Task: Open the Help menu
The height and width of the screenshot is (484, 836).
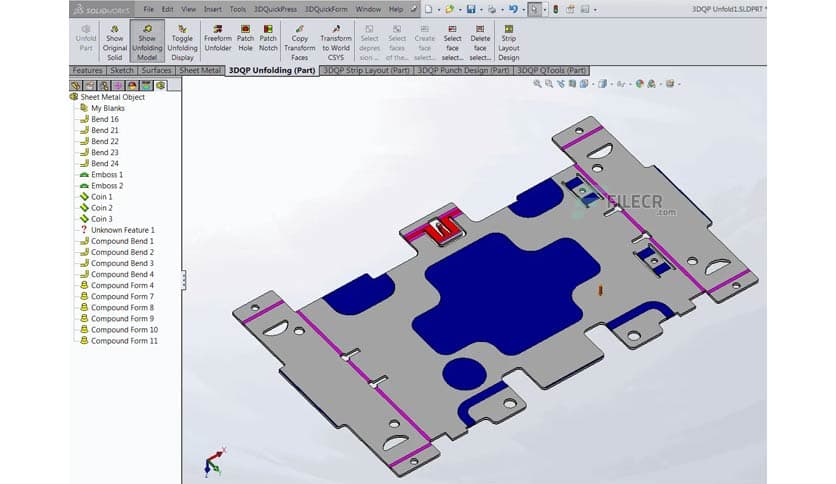Action: click(x=396, y=9)
